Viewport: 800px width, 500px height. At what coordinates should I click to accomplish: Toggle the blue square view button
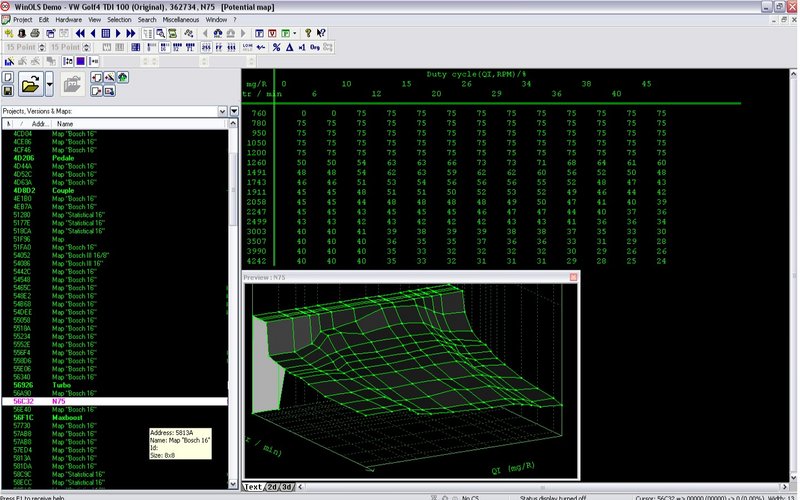81,61
